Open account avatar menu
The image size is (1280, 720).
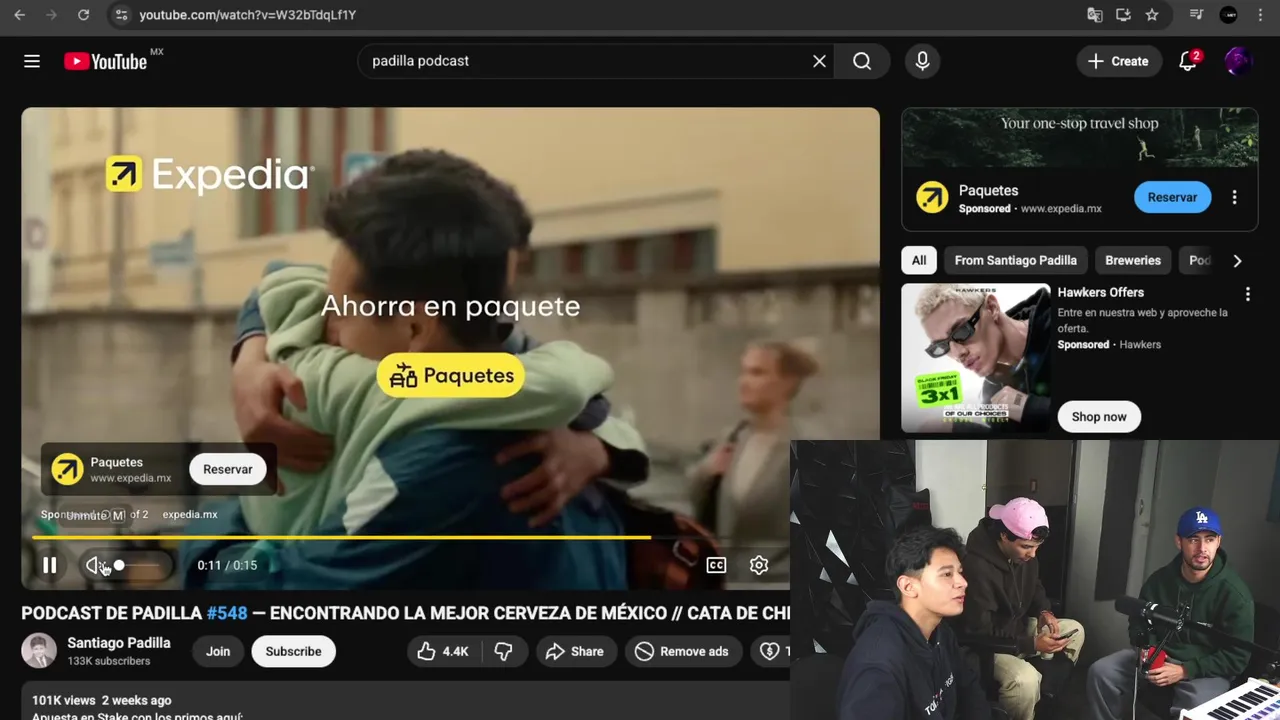point(1238,61)
